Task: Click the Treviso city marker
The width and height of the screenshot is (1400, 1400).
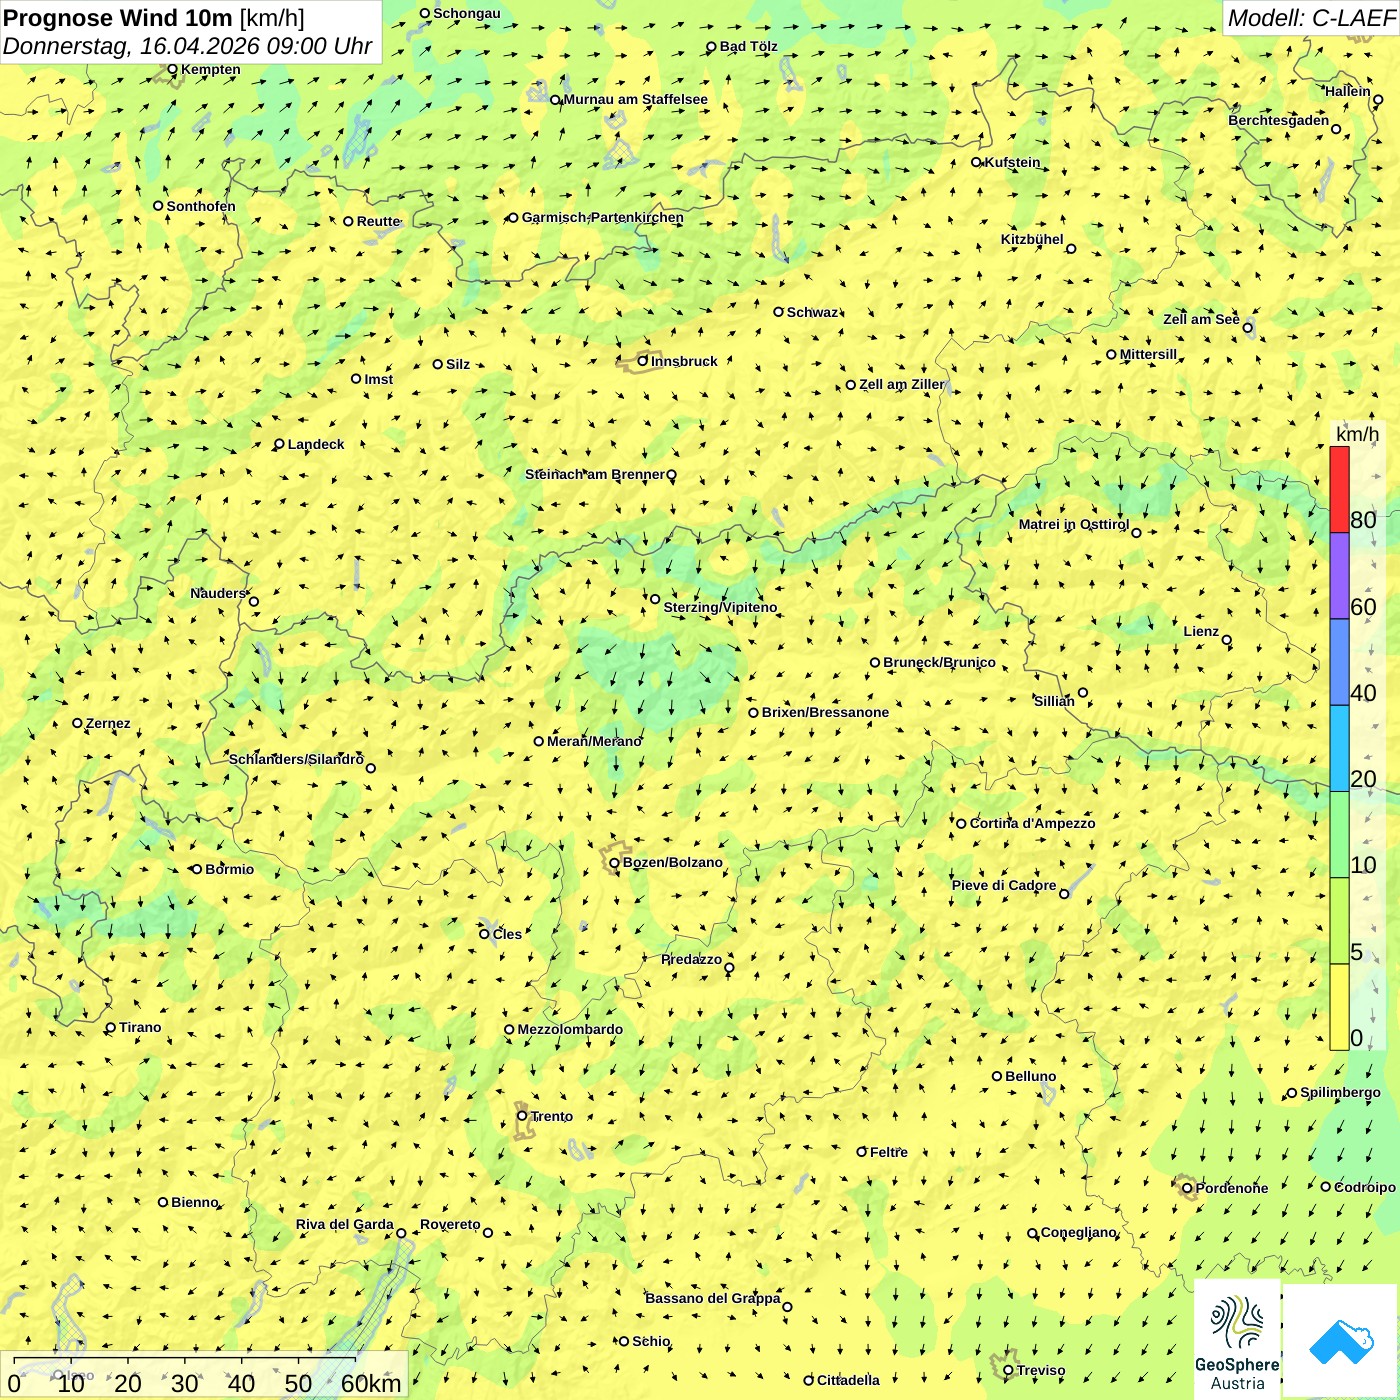Action: [1009, 1371]
